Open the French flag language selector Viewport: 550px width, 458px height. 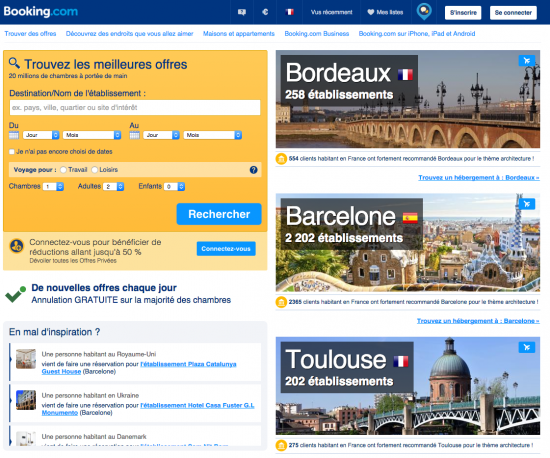(289, 12)
